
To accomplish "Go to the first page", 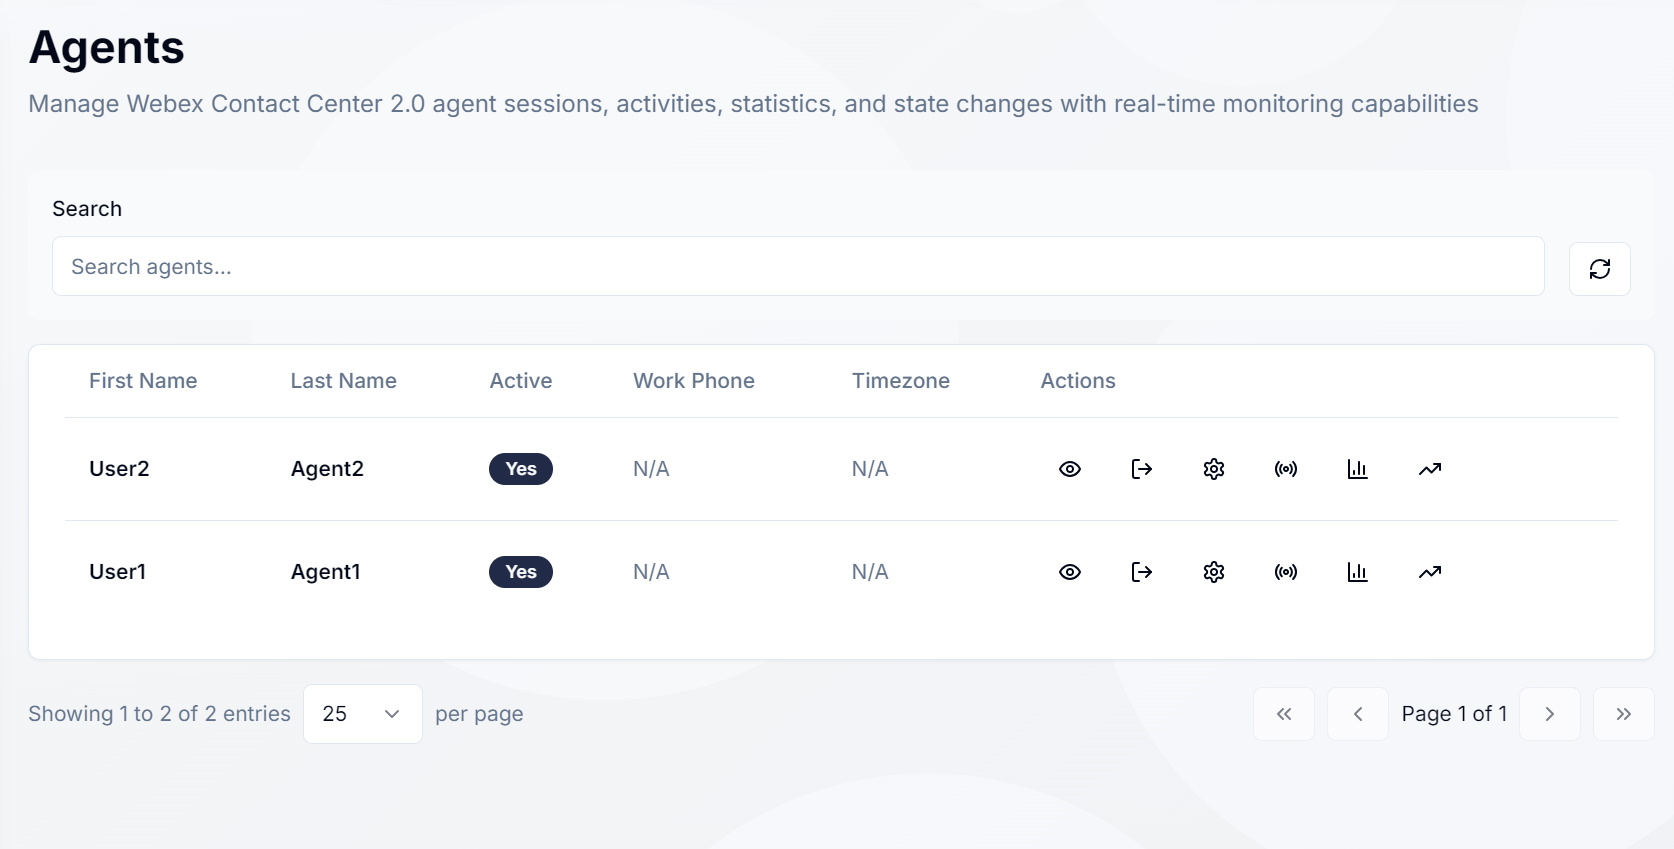I will pyautogui.click(x=1283, y=714).
